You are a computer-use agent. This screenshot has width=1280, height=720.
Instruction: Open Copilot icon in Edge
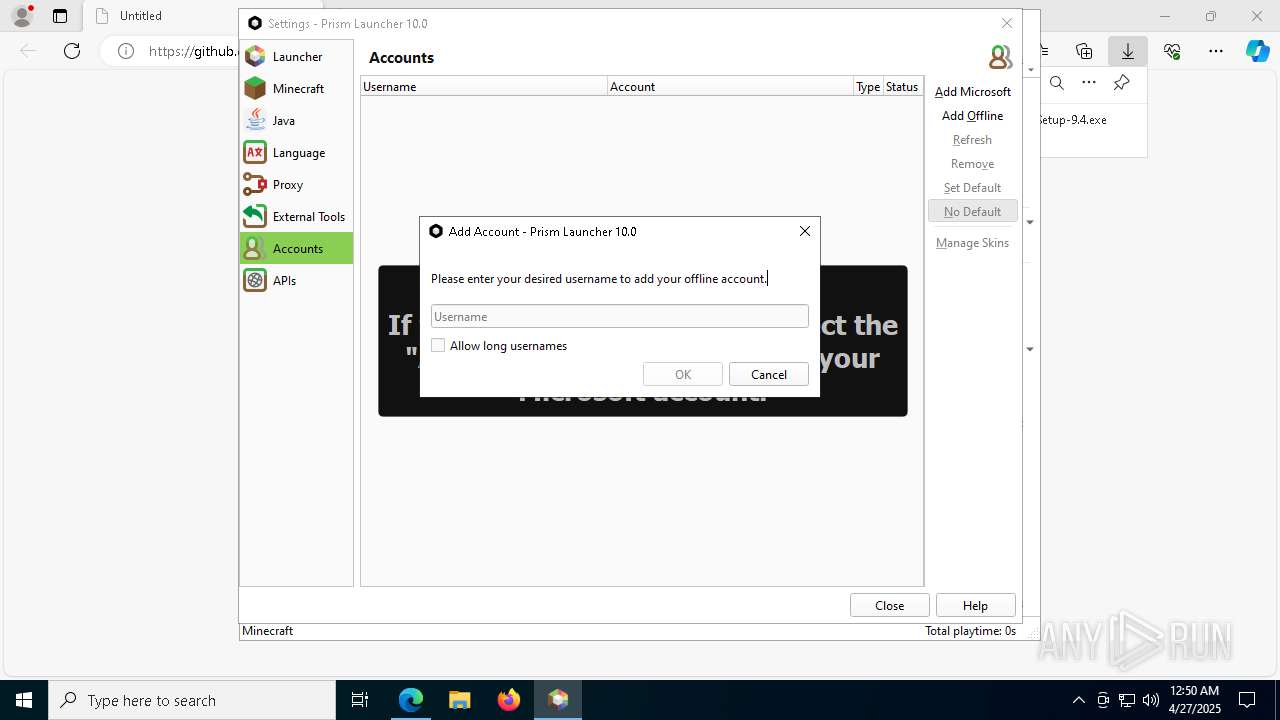pyautogui.click(x=1257, y=51)
